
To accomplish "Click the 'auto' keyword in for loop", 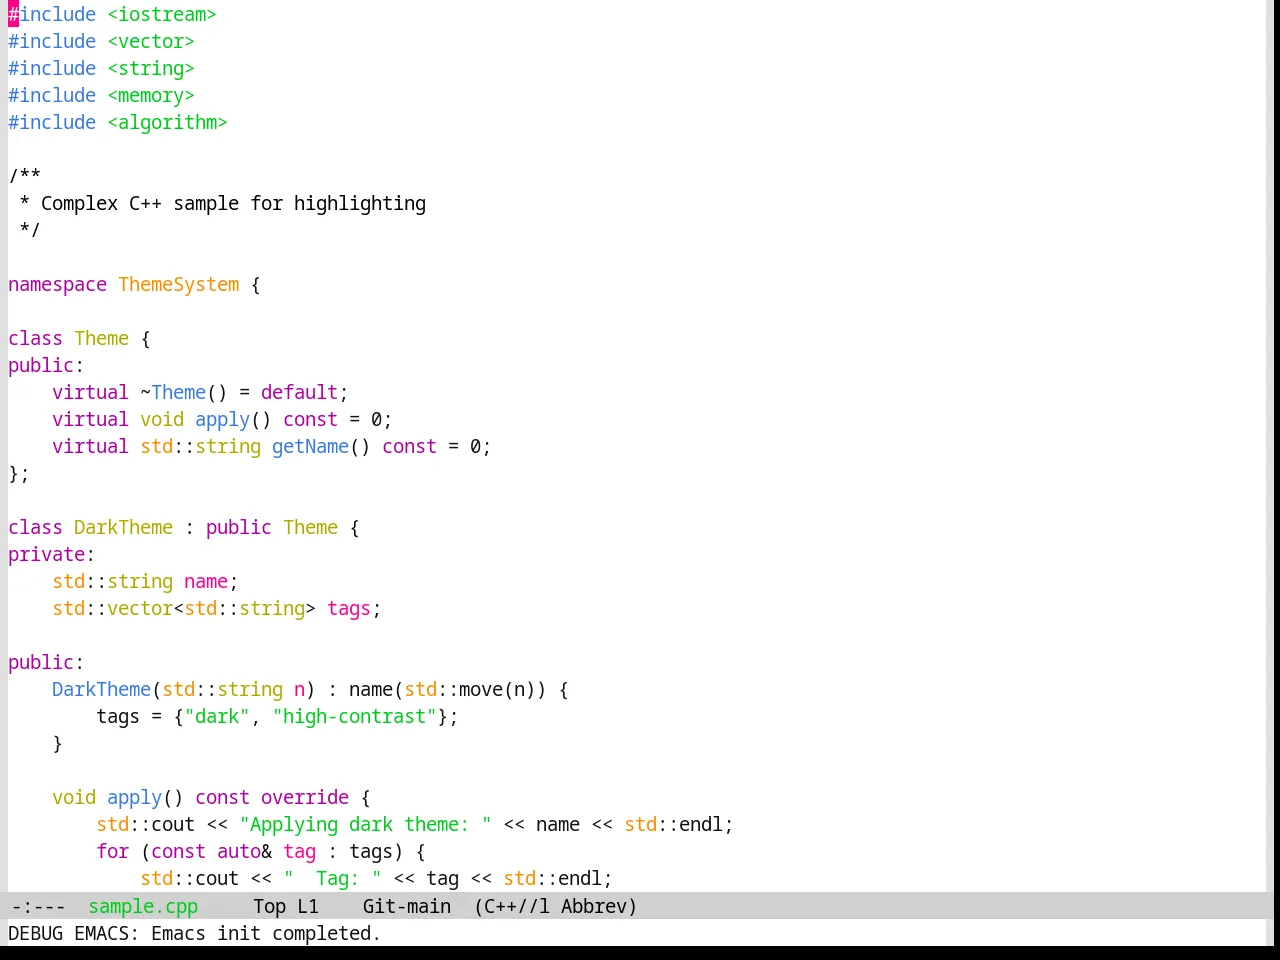I will 239,851.
